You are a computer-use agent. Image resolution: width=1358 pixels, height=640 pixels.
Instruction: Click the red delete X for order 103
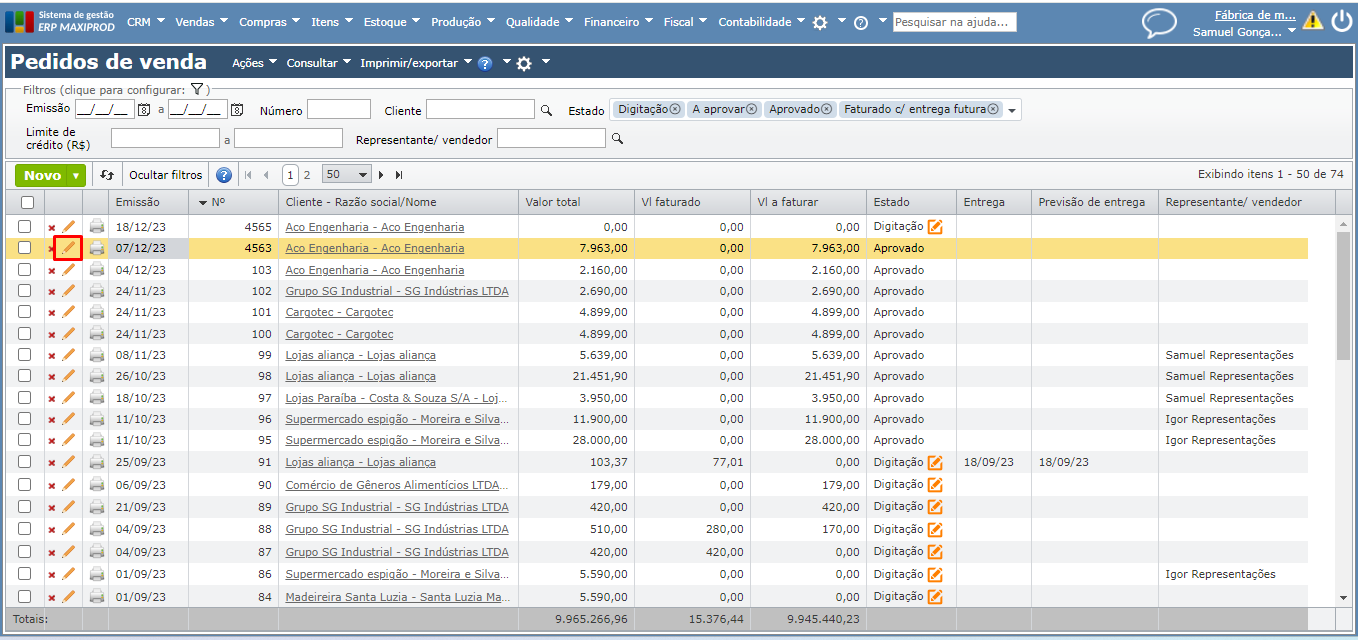52,271
